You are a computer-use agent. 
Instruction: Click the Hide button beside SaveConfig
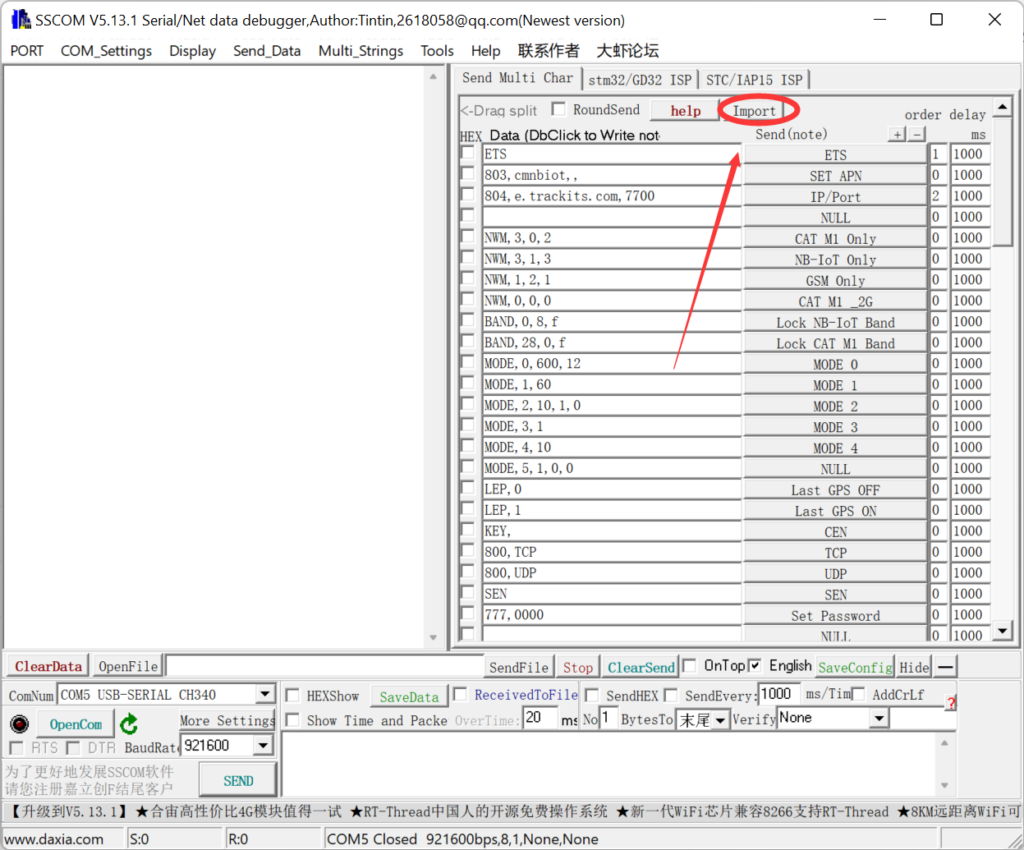[x=913, y=666]
